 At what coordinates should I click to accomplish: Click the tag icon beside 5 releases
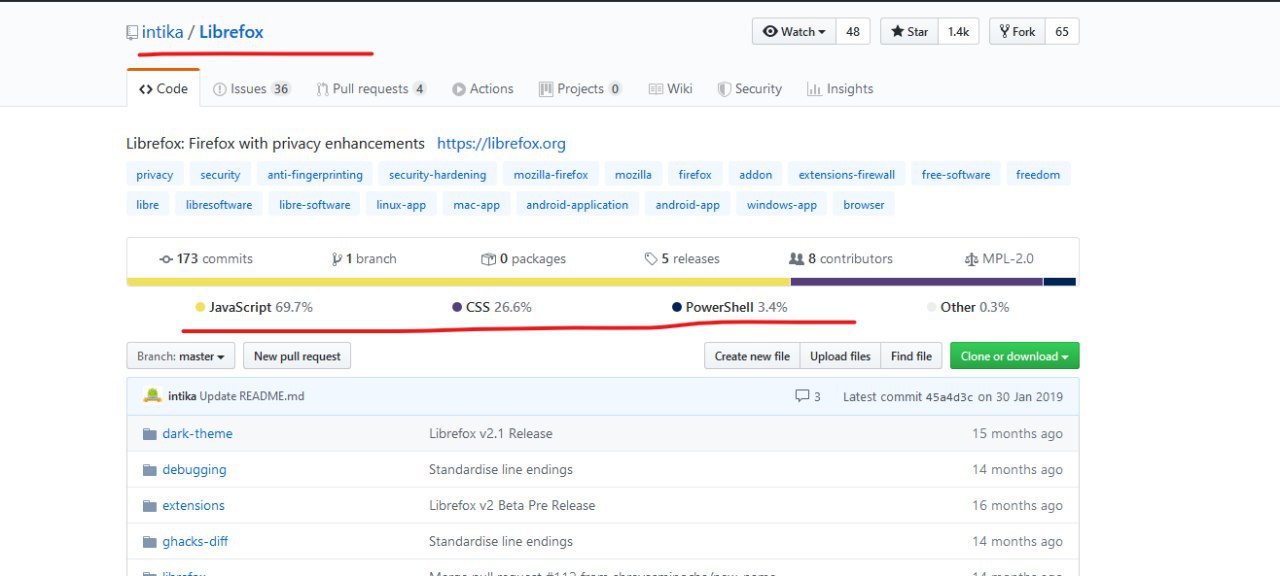tap(651, 259)
